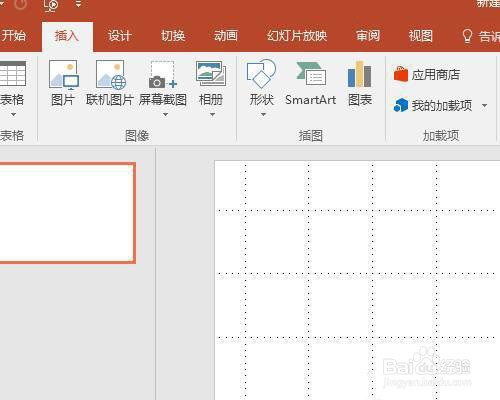
Task: Expand the 表格 table dropdown arrow
Action: pos(13,114)
